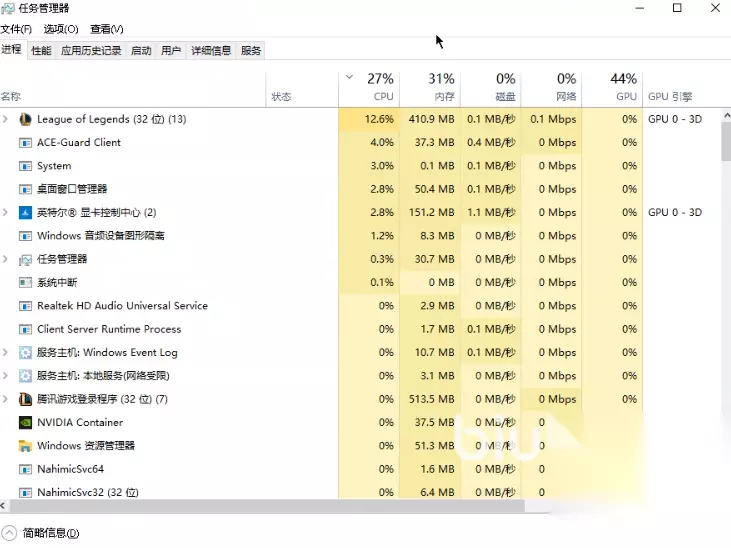731x548 pixels.
Task: Expand the 英特尔 显卡控制中心 group
Action: (5, 213)
